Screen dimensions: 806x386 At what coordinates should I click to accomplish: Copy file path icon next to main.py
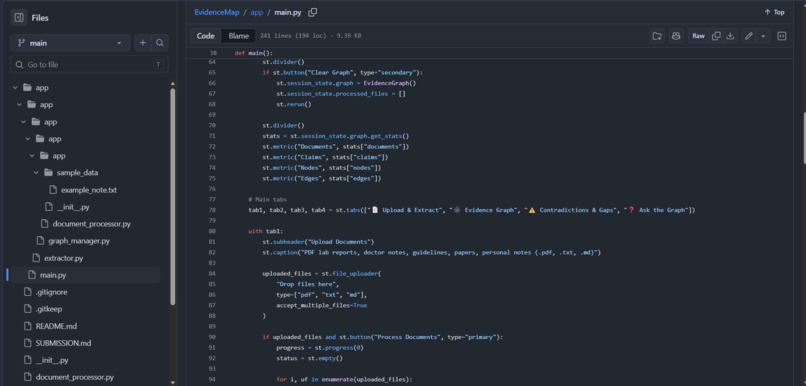coord(312,12)
